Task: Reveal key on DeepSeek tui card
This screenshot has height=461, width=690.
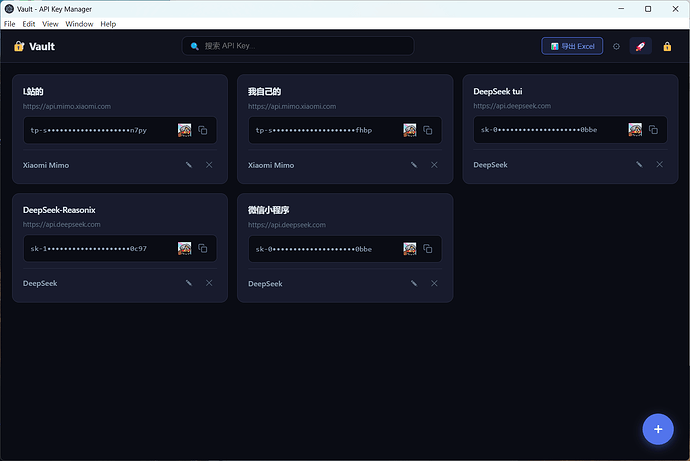Action: click(x=635, y=130)
